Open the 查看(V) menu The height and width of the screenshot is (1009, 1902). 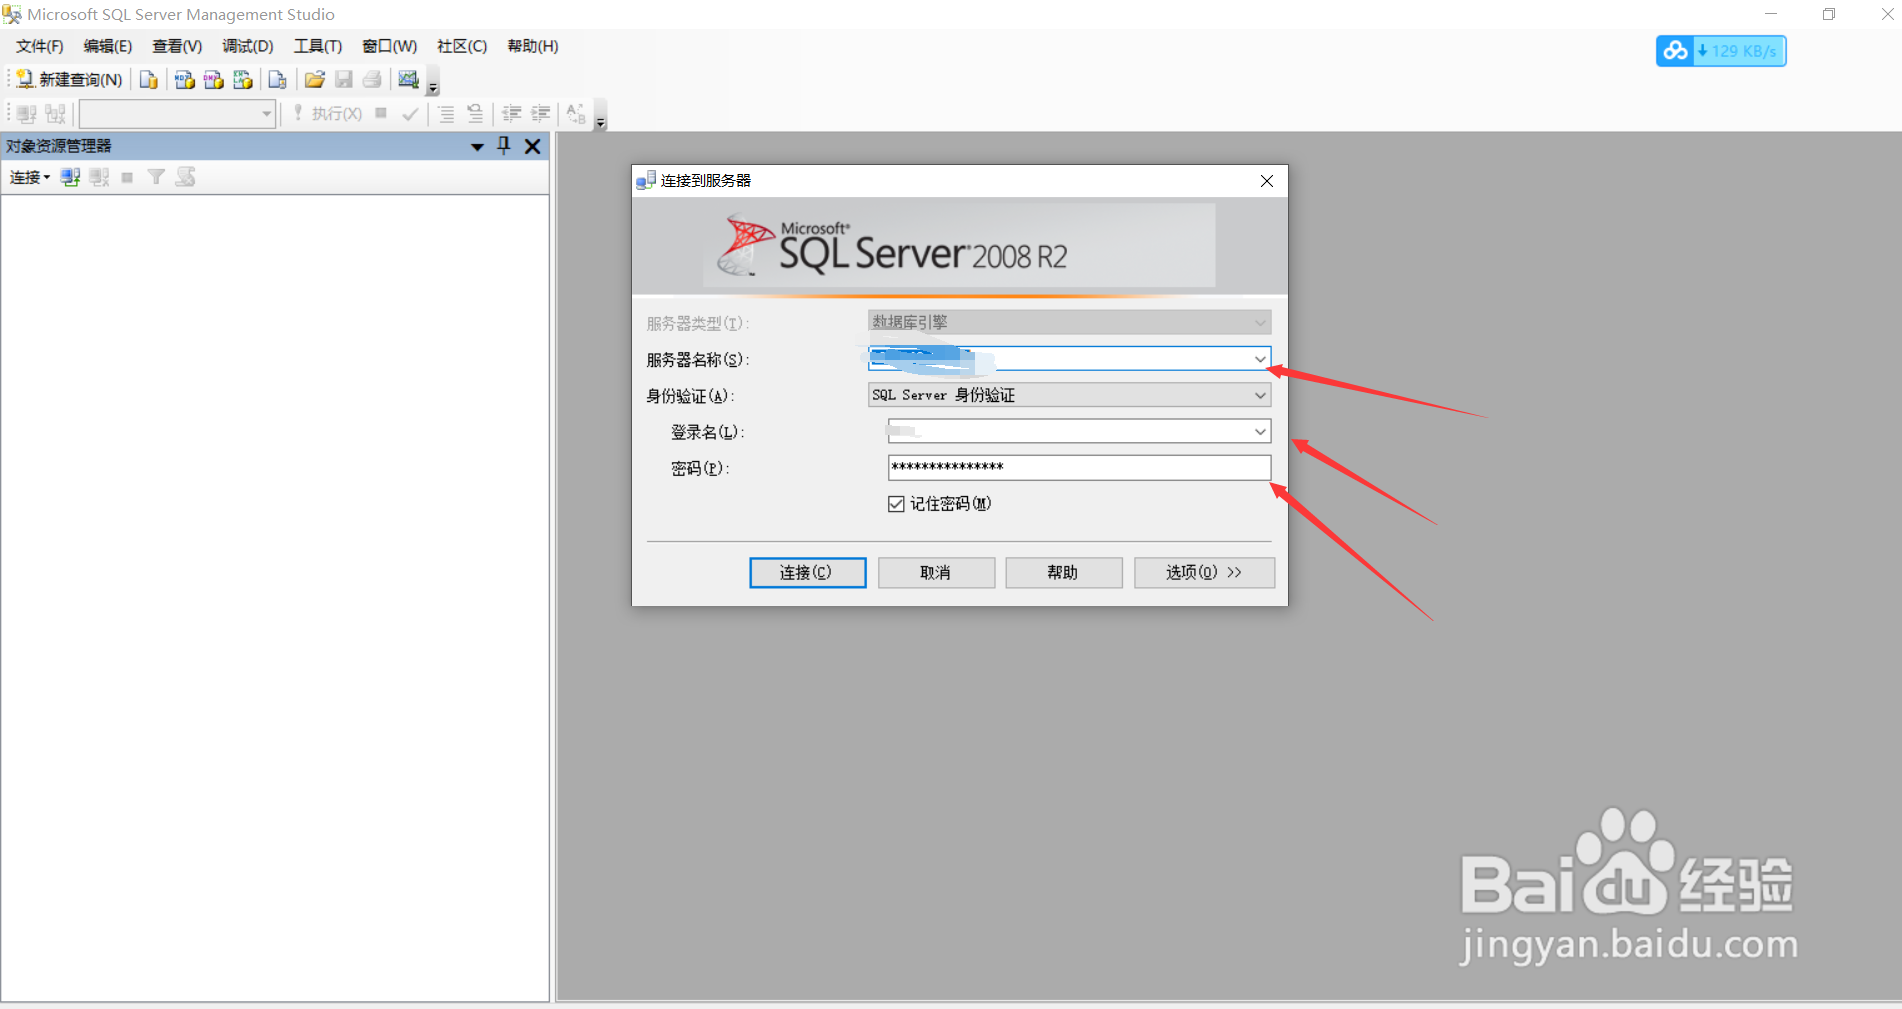click(177, 46)
